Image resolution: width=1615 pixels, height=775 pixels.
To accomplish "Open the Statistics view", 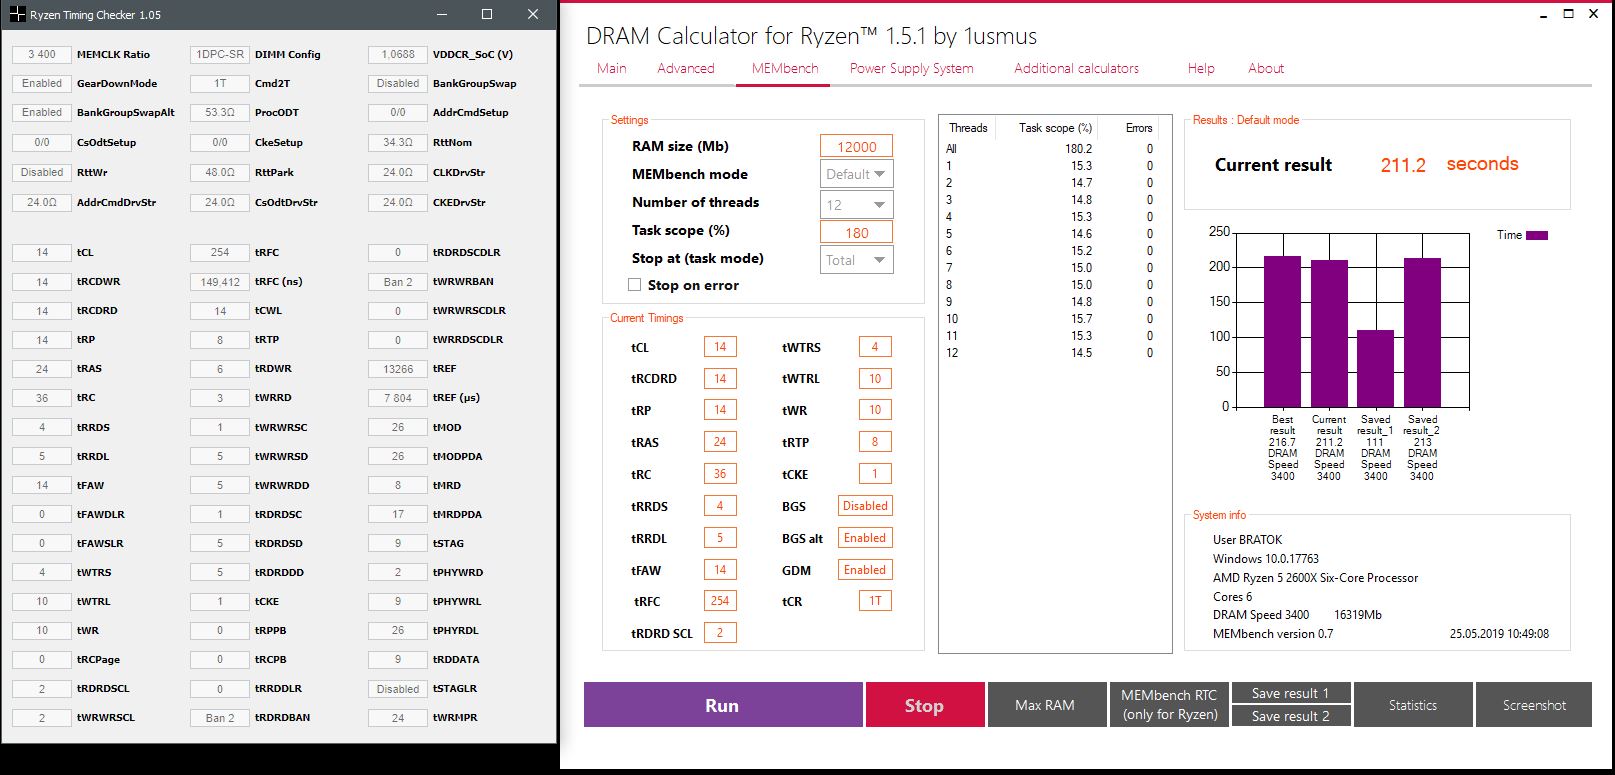I will tap(1413, 705).
